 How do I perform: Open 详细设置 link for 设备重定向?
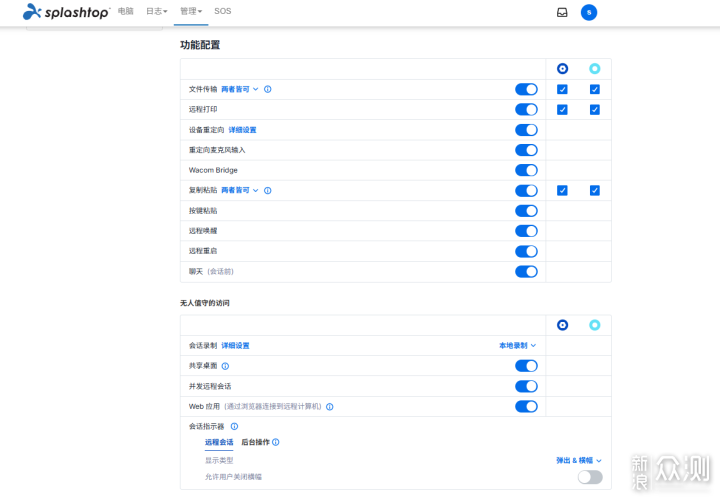242,130
